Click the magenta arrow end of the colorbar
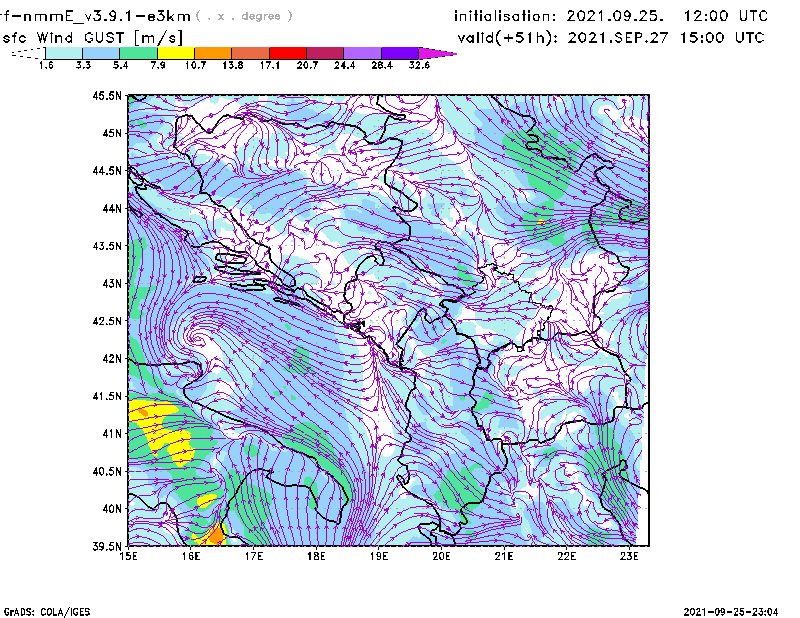800x618 pixels. 437,53
